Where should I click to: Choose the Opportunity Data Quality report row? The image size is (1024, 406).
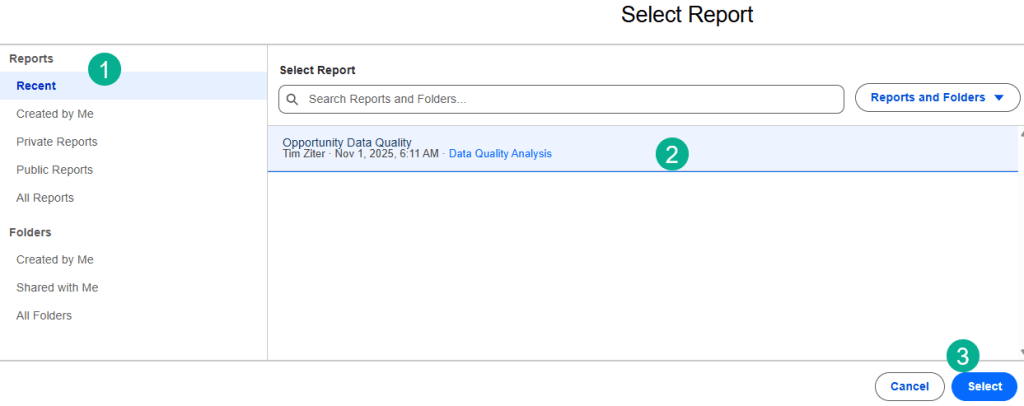pos(450,148)
